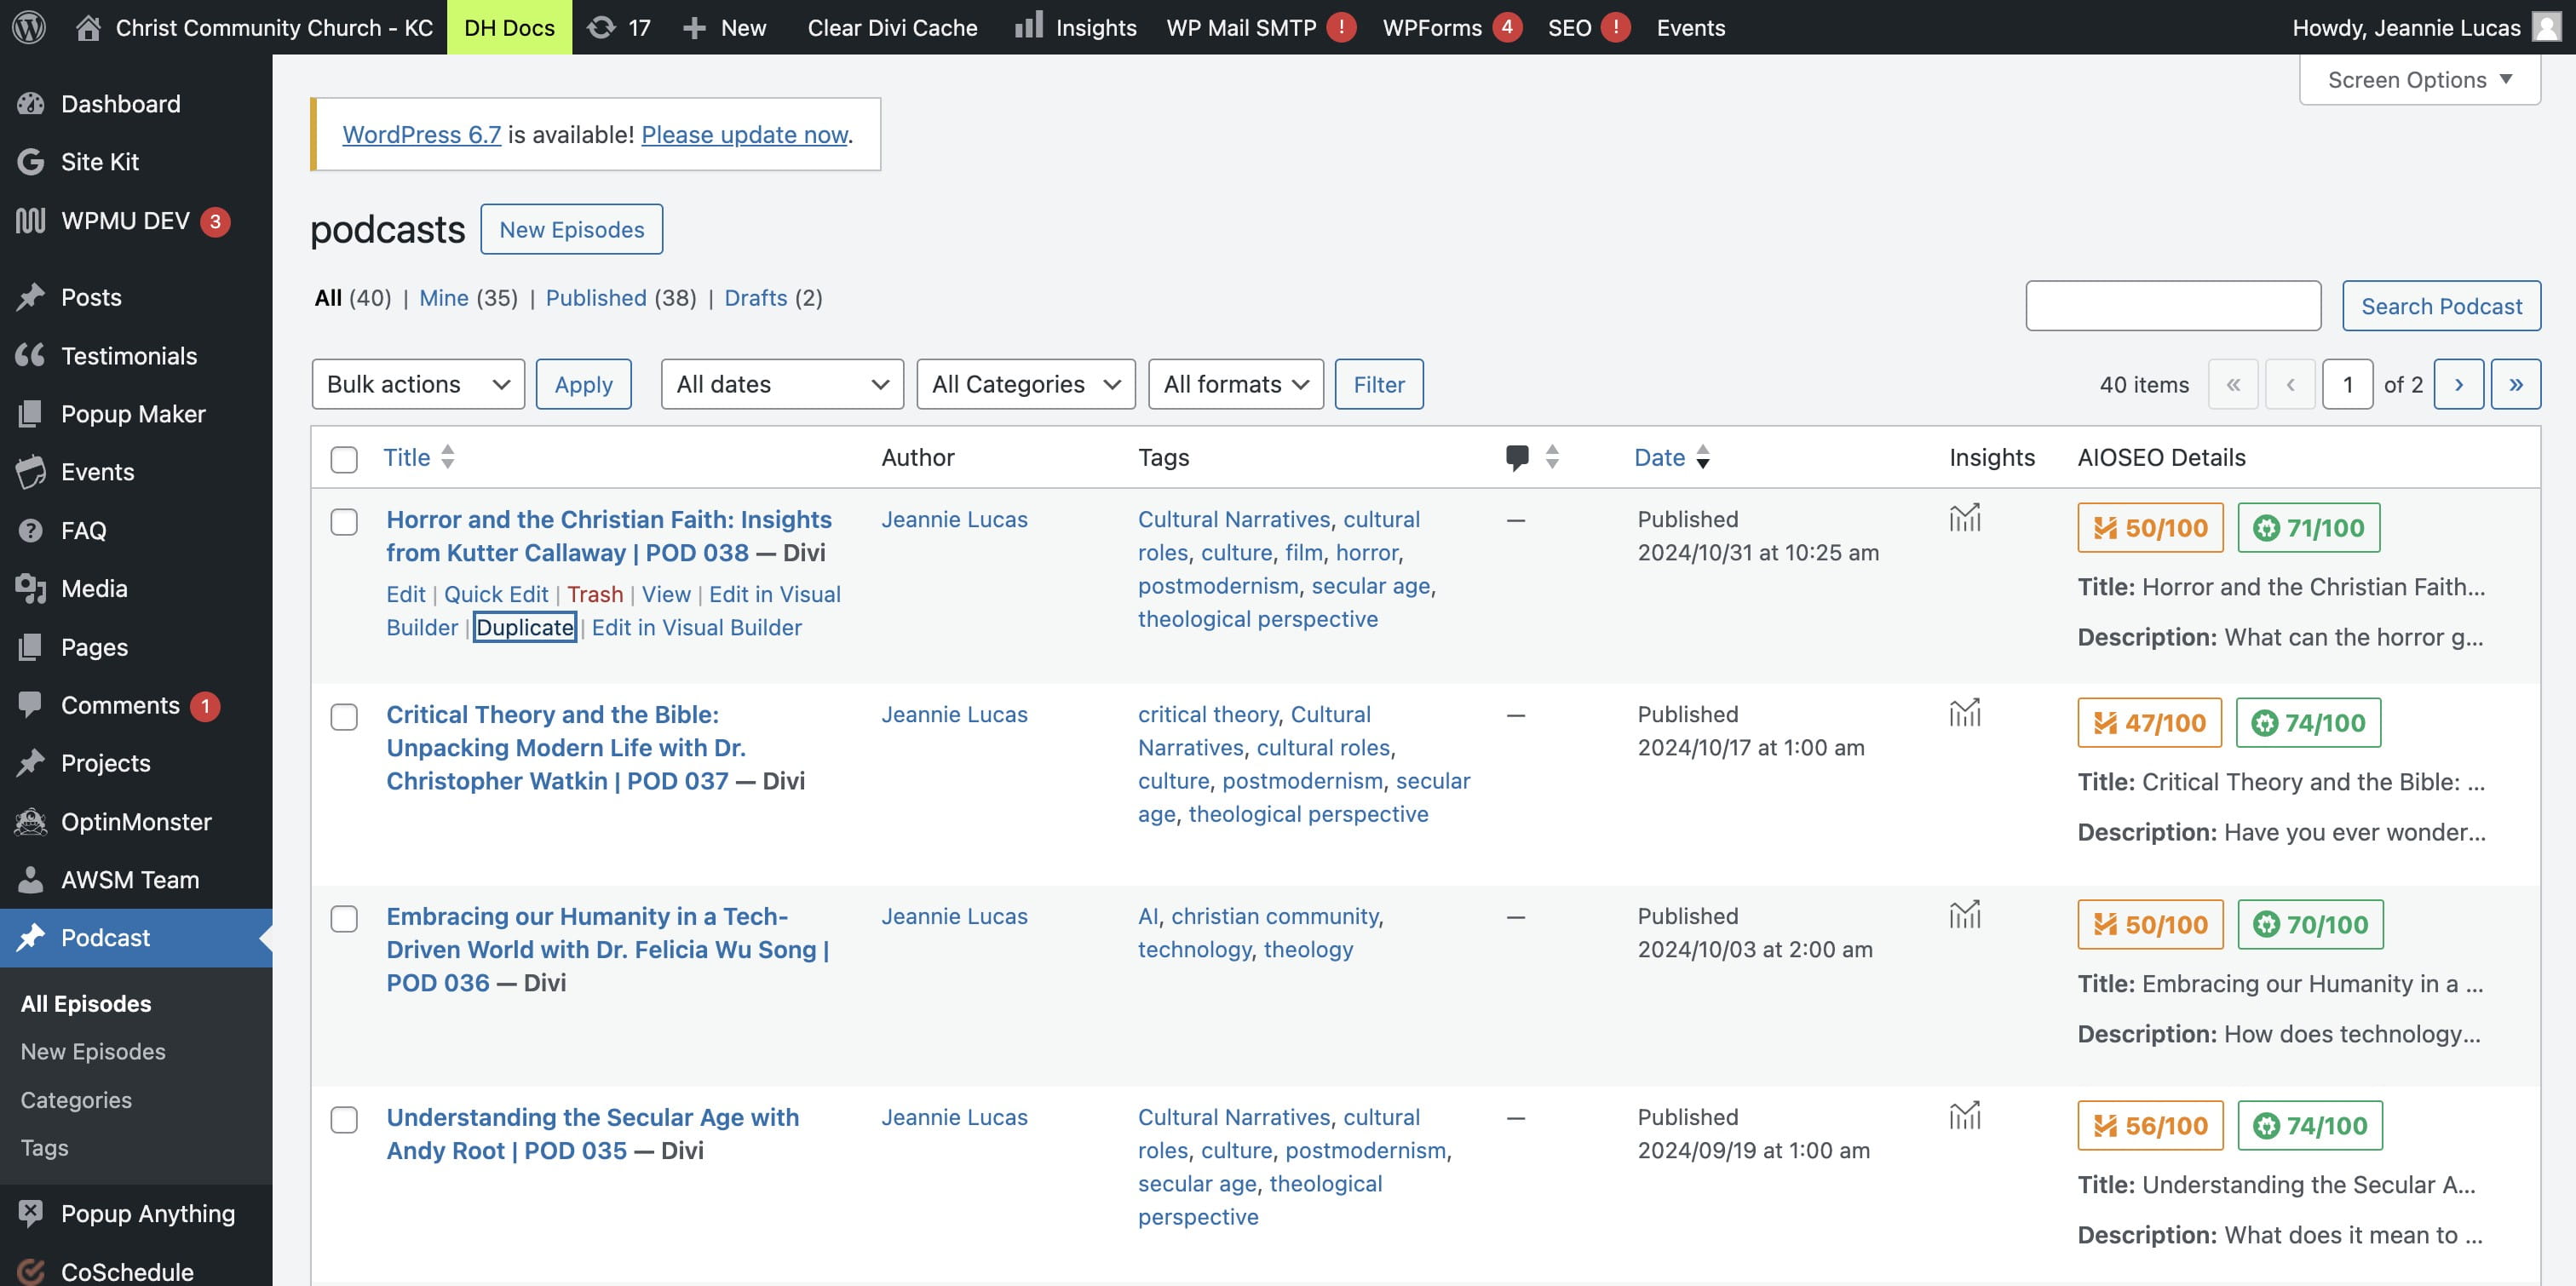2576x1286 pixels.
Task: Open the 71/100 headline score badge for POD 038
Action: (x=2308, y=527)
